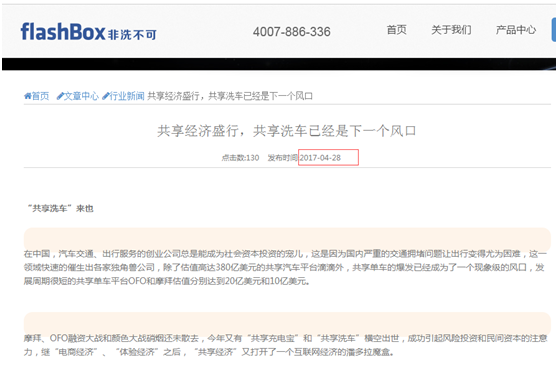Click article title 共享经济盛行，共享洗车已经是下一个风口
Image resolution: width=558 pixels, height=365 pixels.
[286, 131]
